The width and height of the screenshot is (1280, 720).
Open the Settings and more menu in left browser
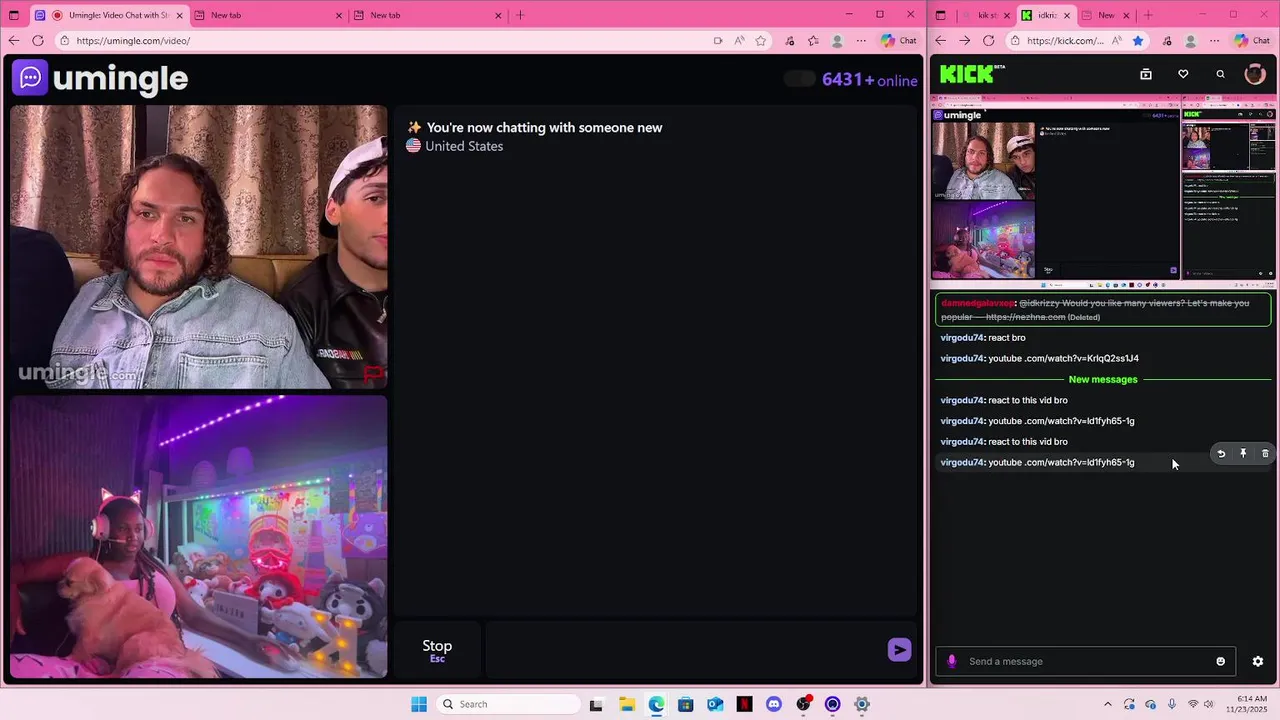(x=860, y=41)
